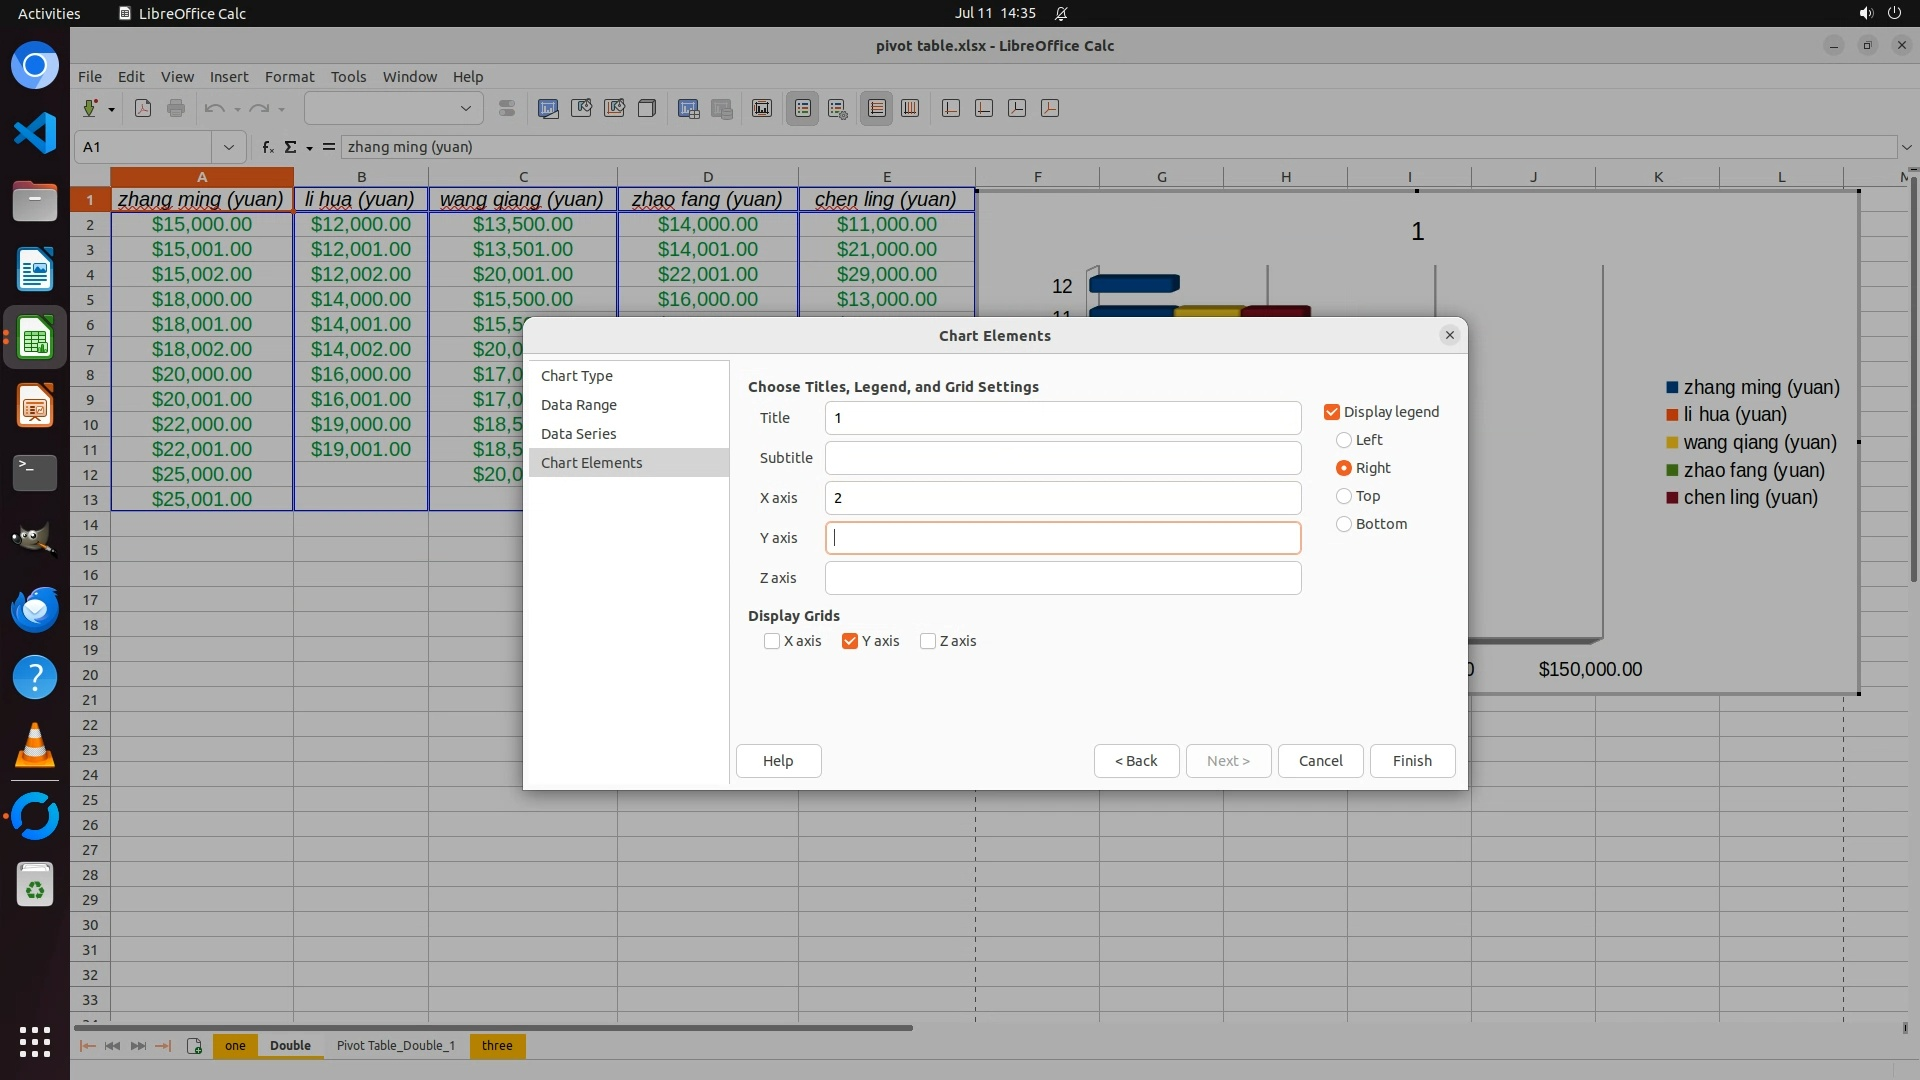Open Thunderbird from the dock

tap(35, 609)
